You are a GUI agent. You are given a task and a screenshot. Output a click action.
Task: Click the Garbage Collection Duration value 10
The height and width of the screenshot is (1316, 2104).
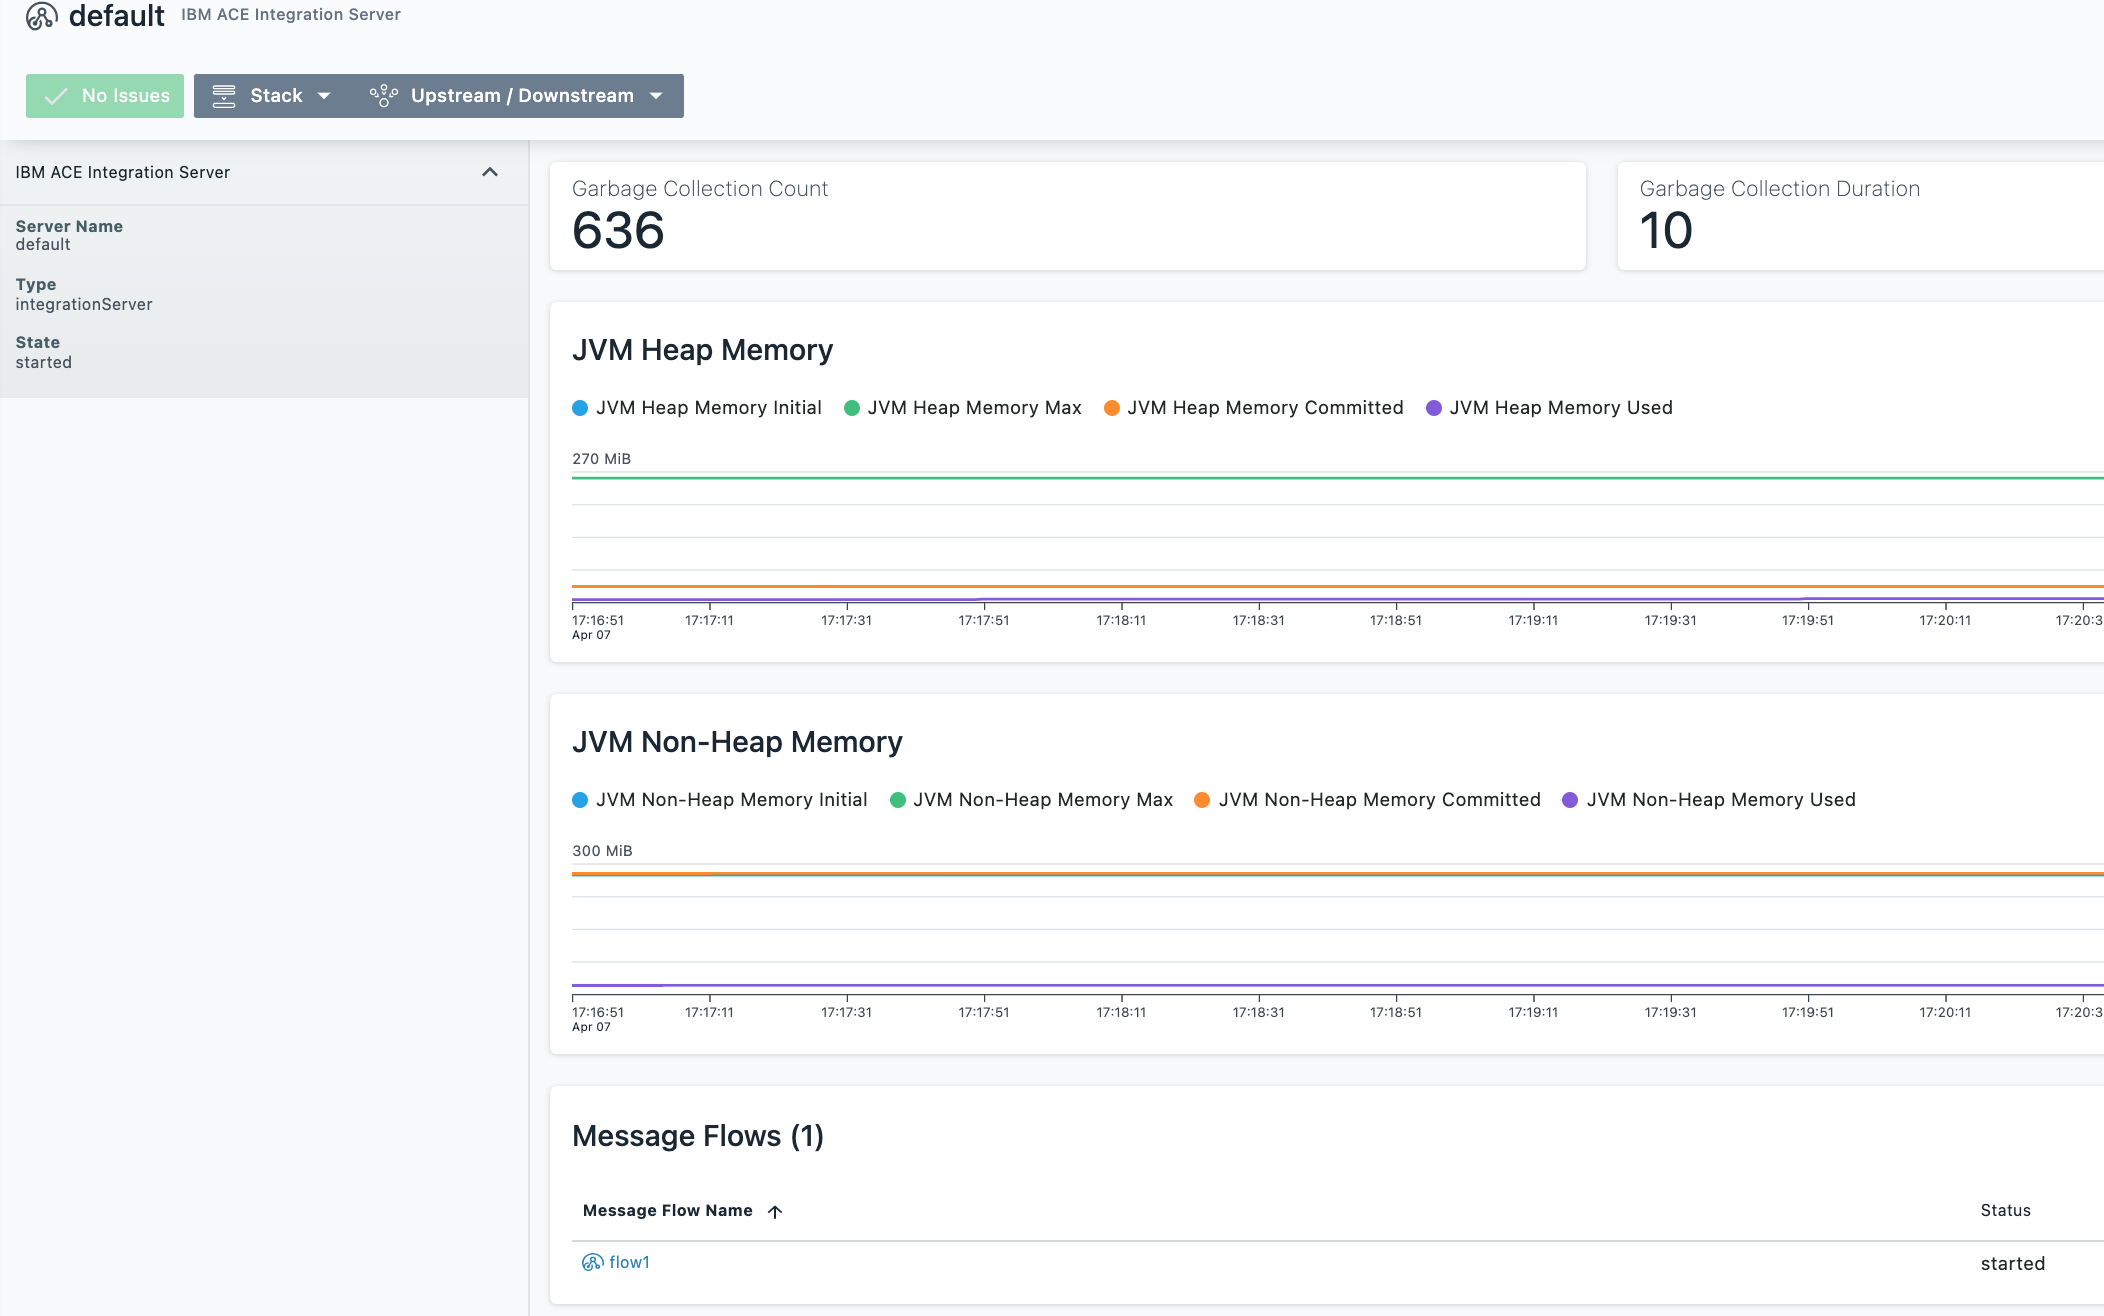[1666, 231]
